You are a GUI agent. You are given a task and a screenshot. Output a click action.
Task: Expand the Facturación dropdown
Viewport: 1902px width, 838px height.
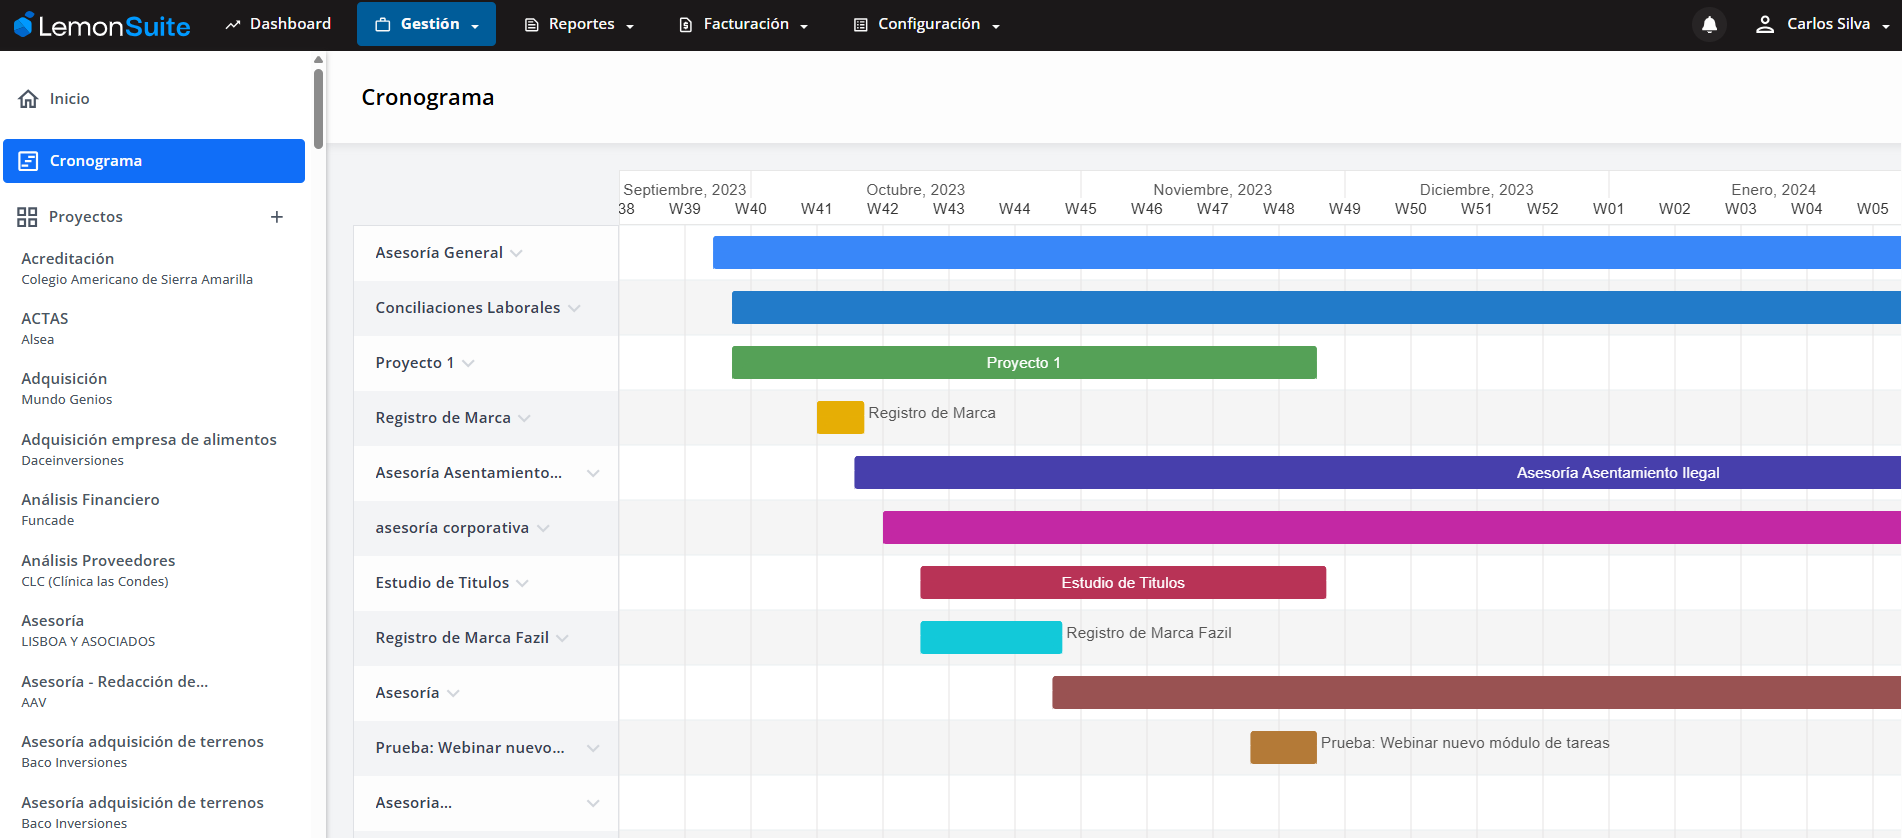[x=743, y=24]
